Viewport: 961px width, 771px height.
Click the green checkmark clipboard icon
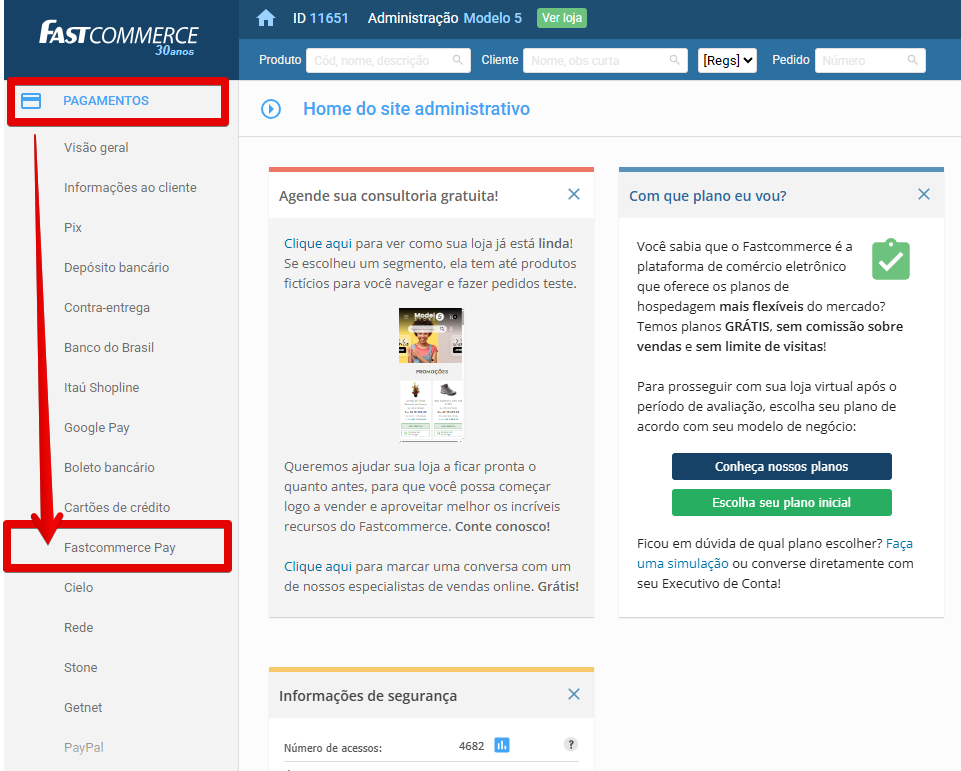(x=891, y=259)
